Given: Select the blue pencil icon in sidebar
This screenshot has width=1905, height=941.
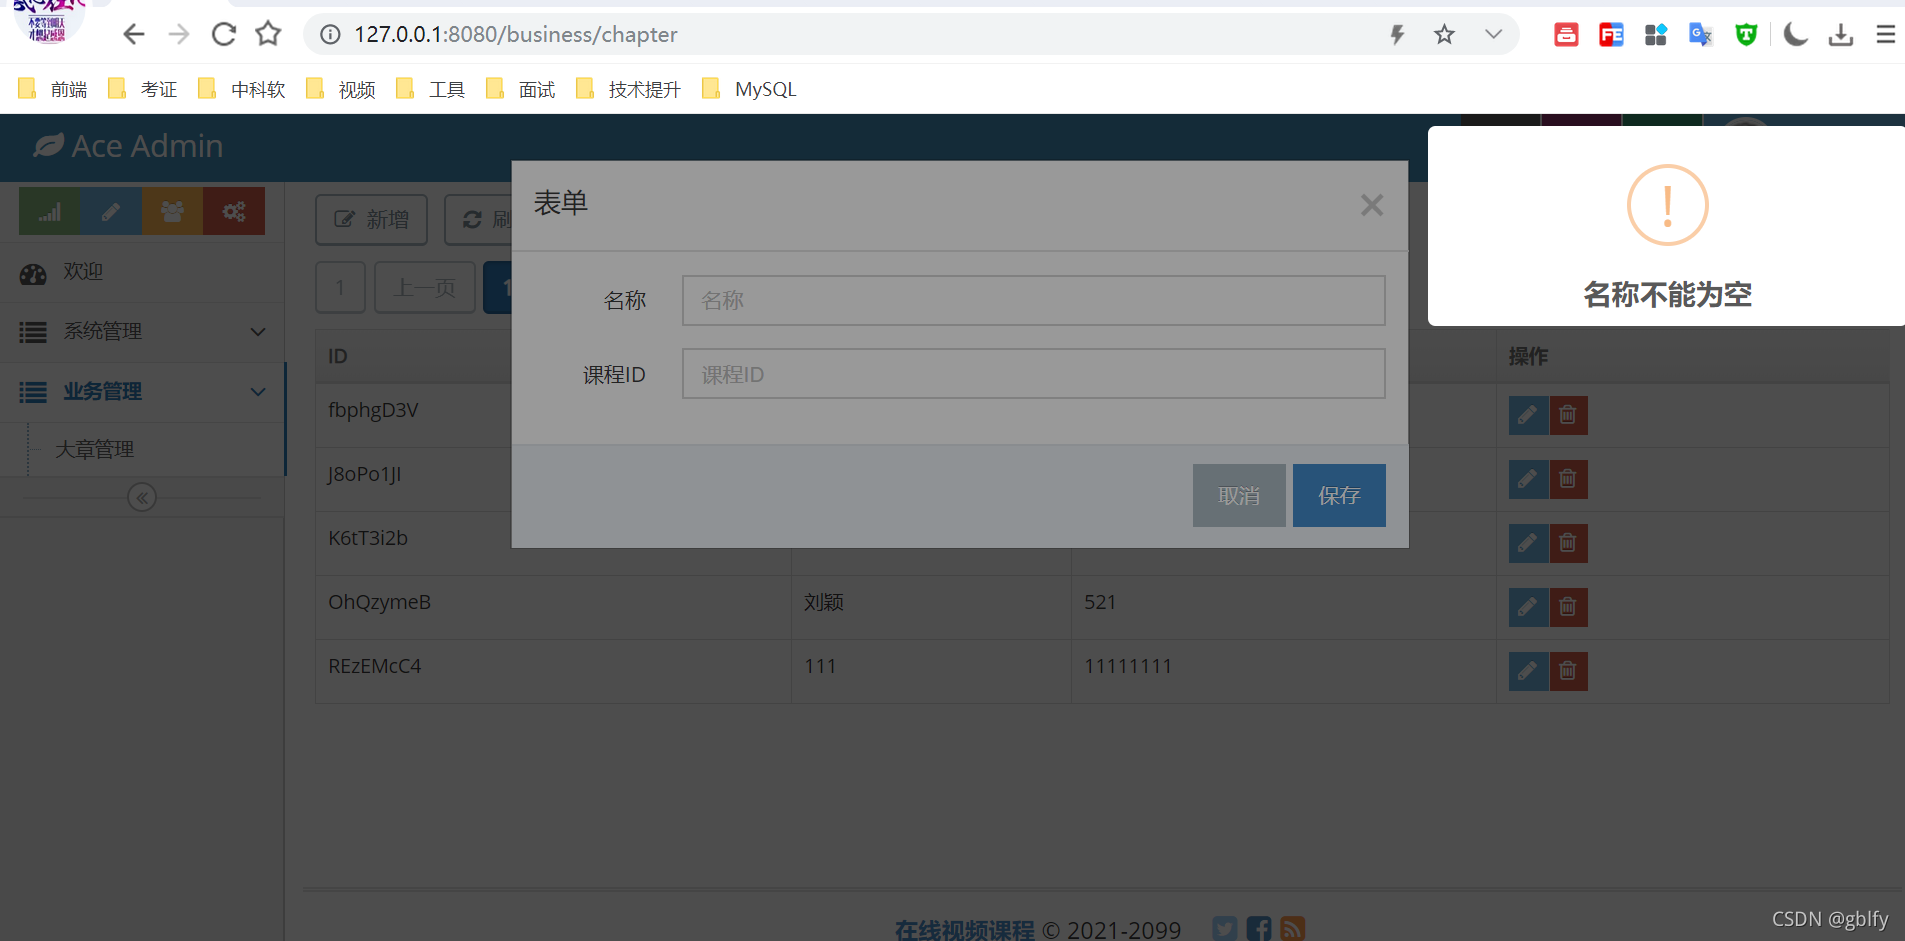Looking at the screenshot, I should (110, 211).
